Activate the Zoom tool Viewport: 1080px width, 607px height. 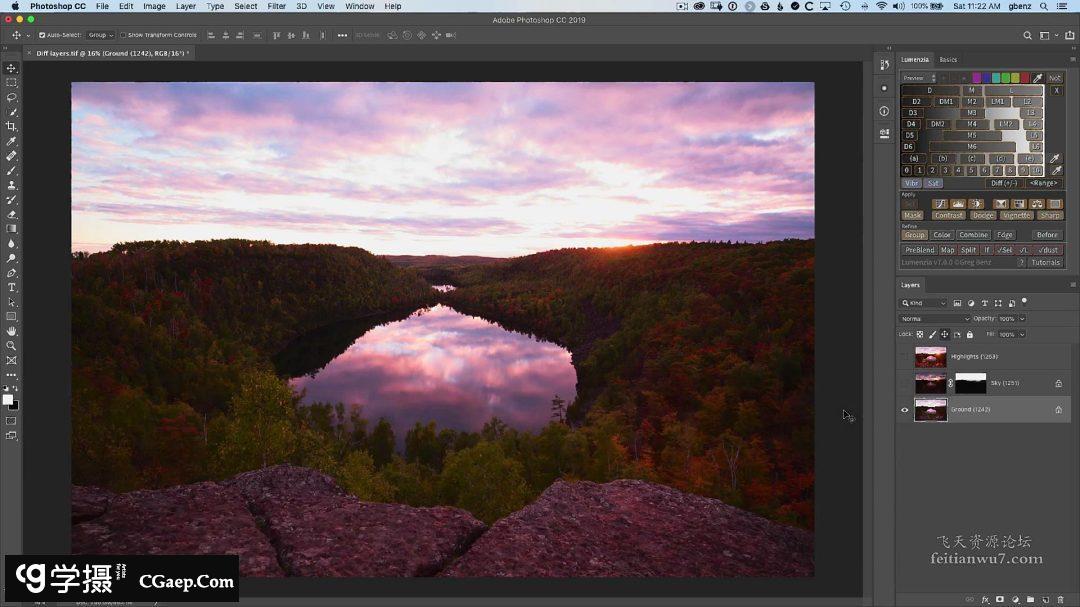pos(12,345)
